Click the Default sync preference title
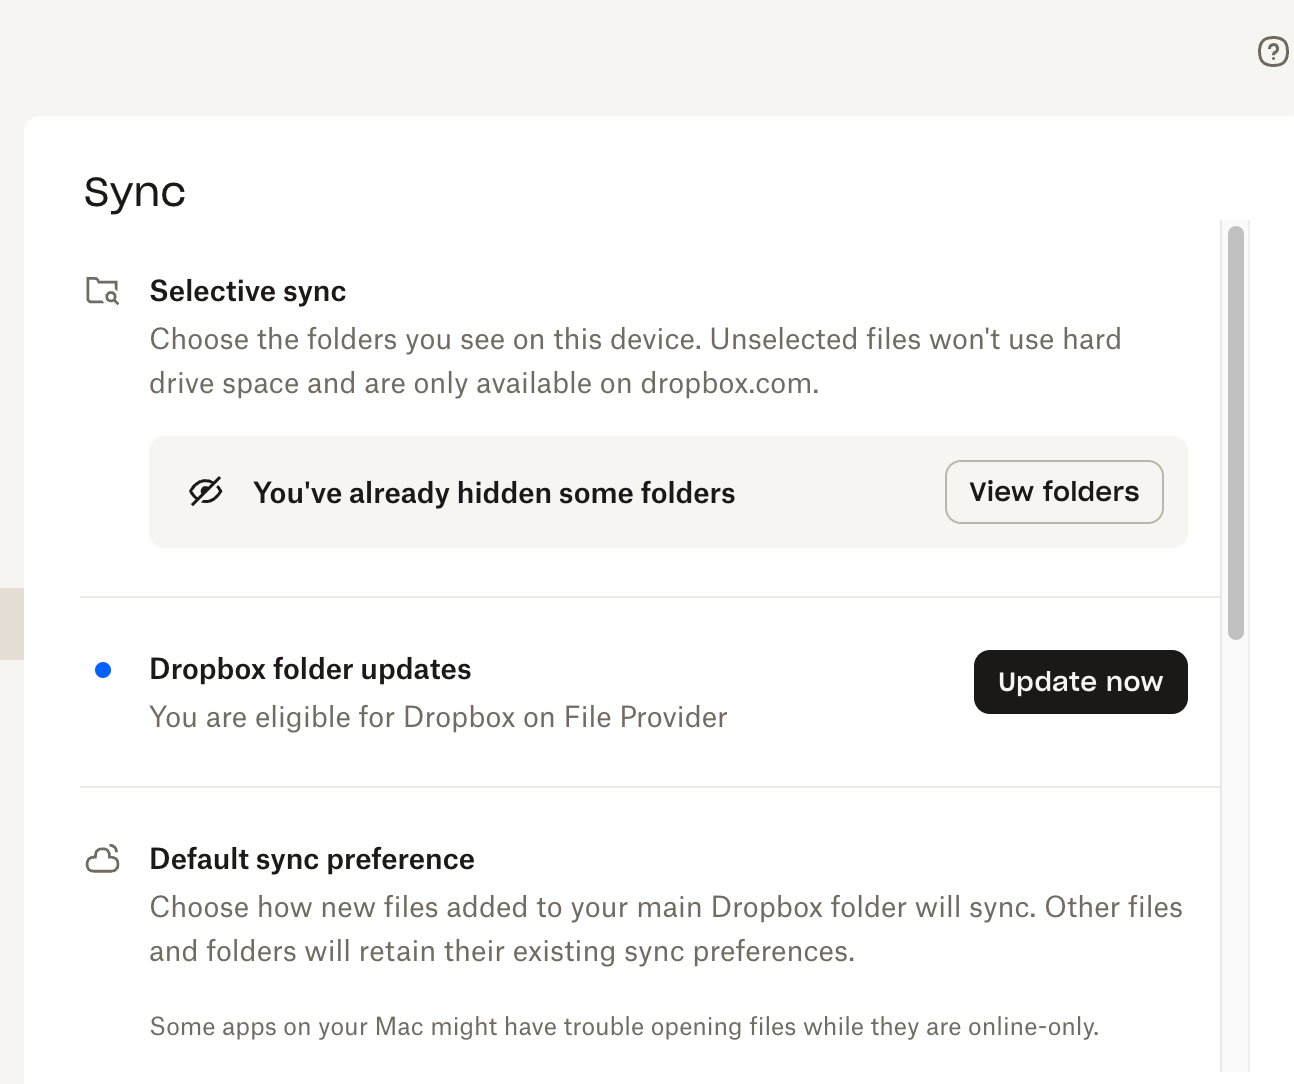Viewport: 1294px width, 1084px height. point(312,859)
